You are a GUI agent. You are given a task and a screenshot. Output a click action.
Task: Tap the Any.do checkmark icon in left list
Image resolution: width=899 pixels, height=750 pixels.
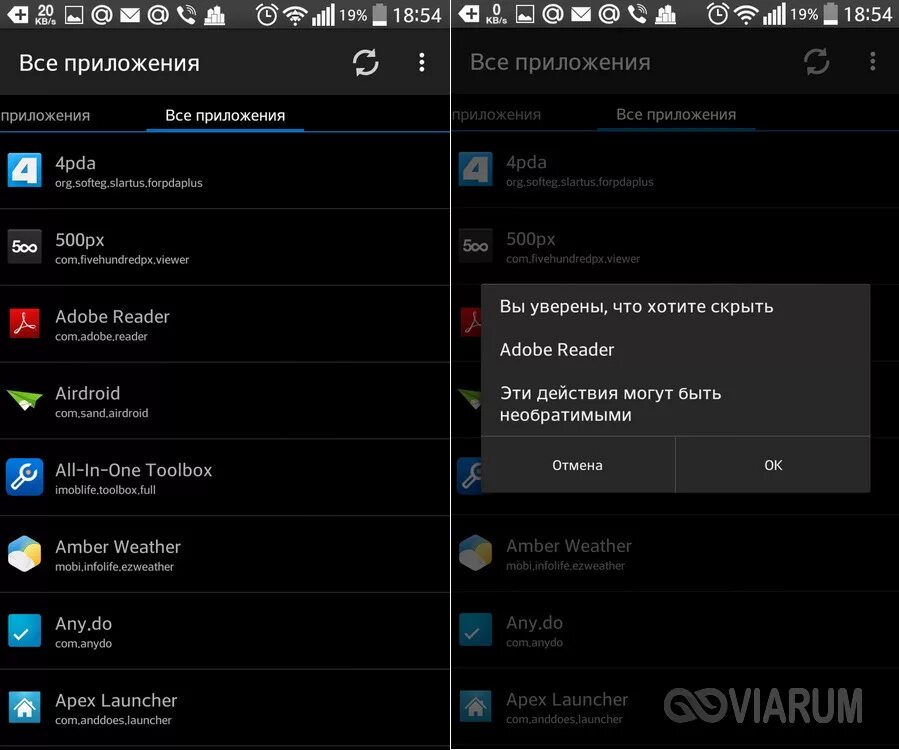(25, 631)
